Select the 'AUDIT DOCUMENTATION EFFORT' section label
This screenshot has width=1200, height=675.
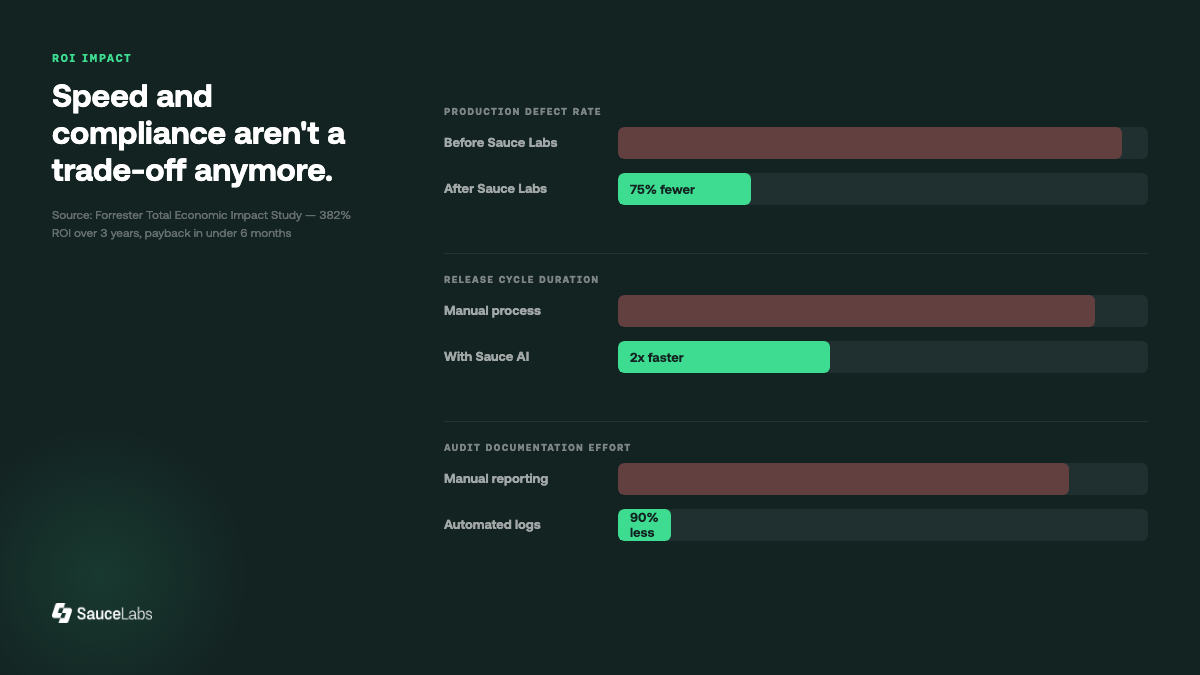pos(537,448)
